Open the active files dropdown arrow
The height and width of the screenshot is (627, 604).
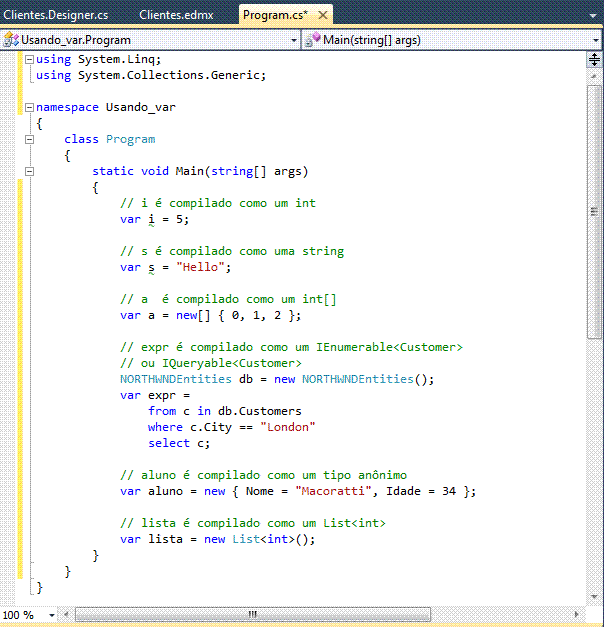click(593, 16)
